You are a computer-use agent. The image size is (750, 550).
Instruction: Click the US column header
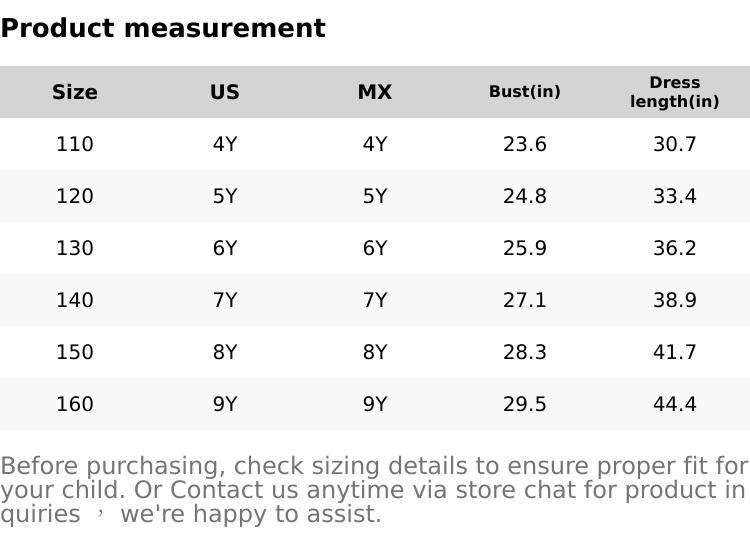(x=225, y=92)
